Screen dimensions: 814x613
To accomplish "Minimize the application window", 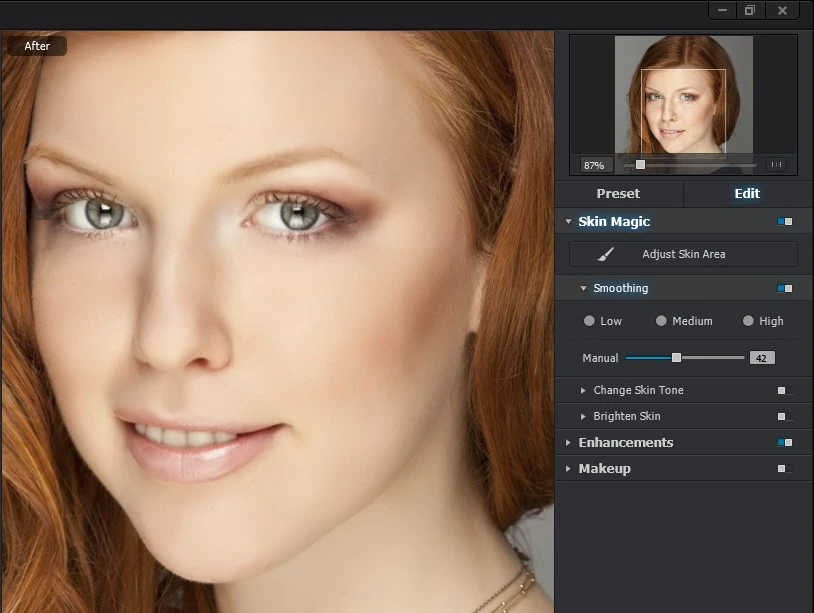I will coord(722,10).
